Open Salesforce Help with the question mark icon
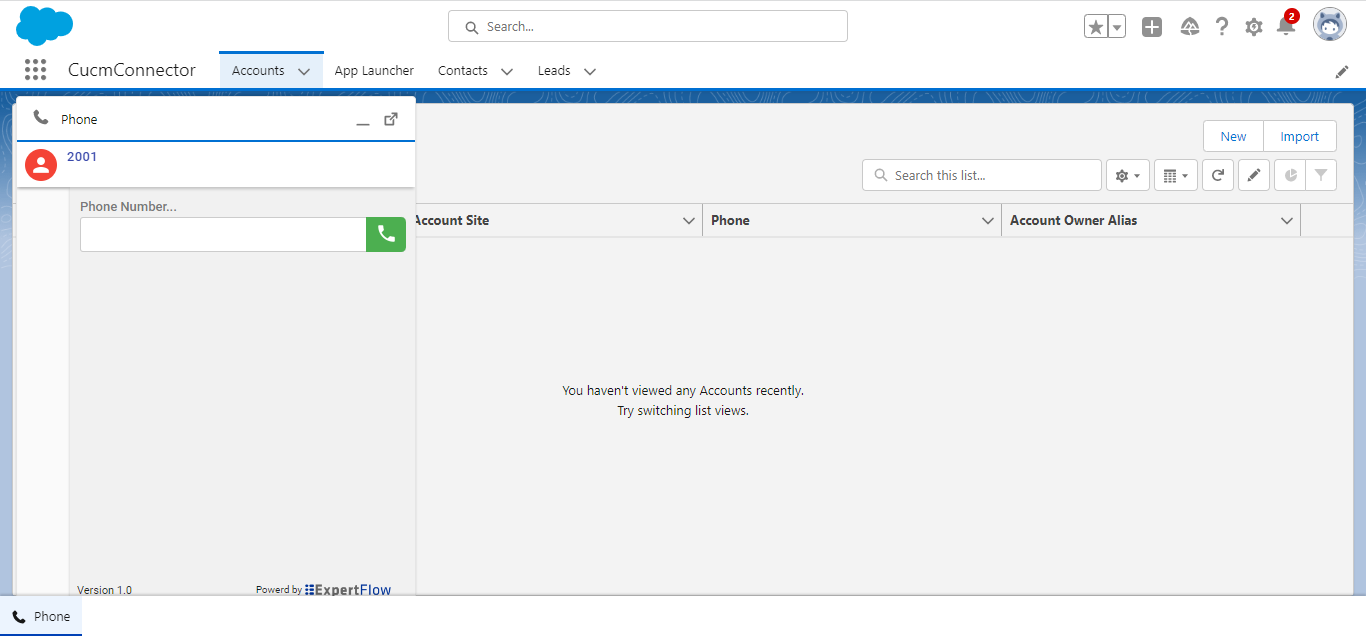This screenshot has height=636, width=1366. tap(1222, 26)
